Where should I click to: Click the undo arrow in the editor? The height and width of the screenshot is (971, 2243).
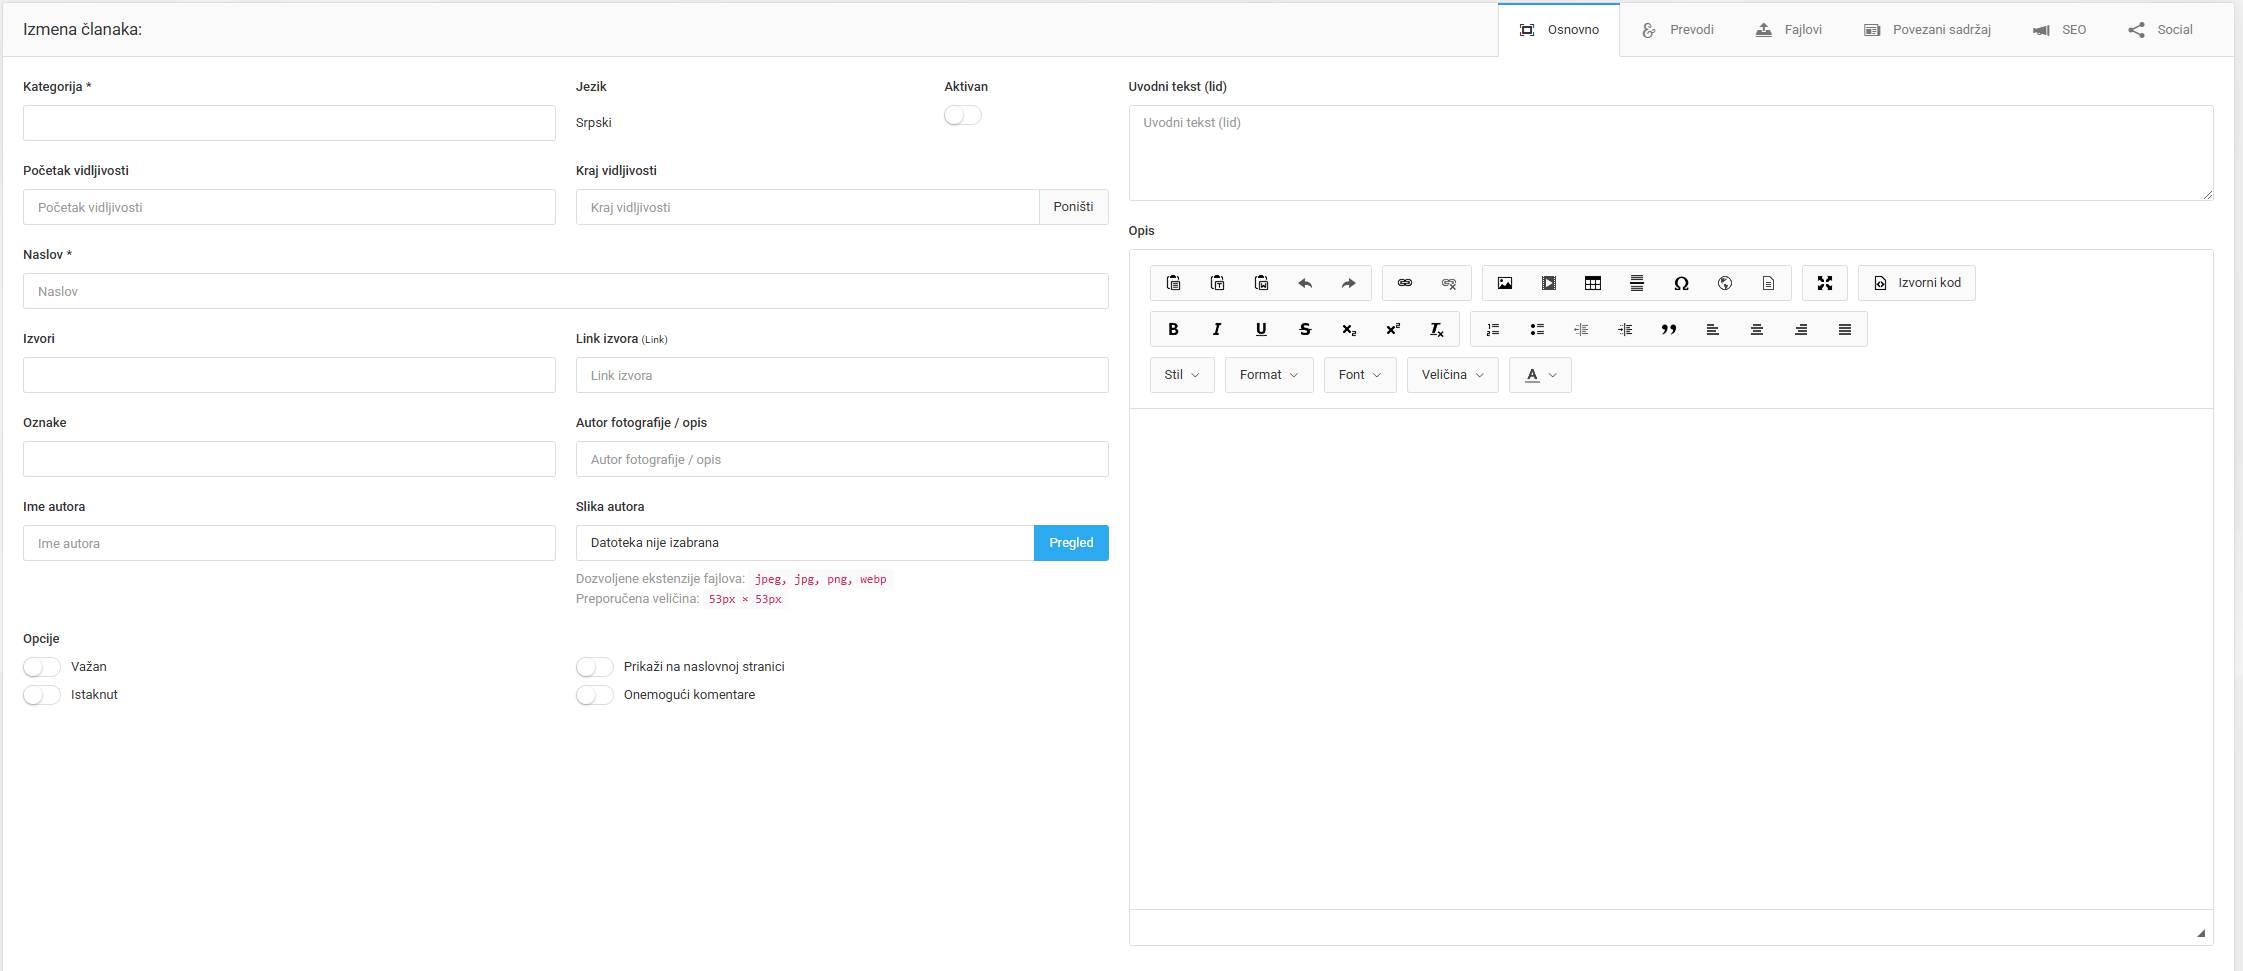pos(1305,283)
